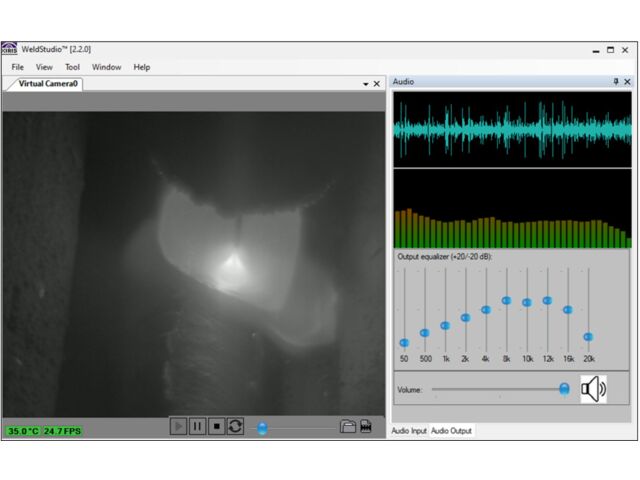Pause the weld camera playback
The width and height of the screenshot is (640, 480).
pos(197,426)
